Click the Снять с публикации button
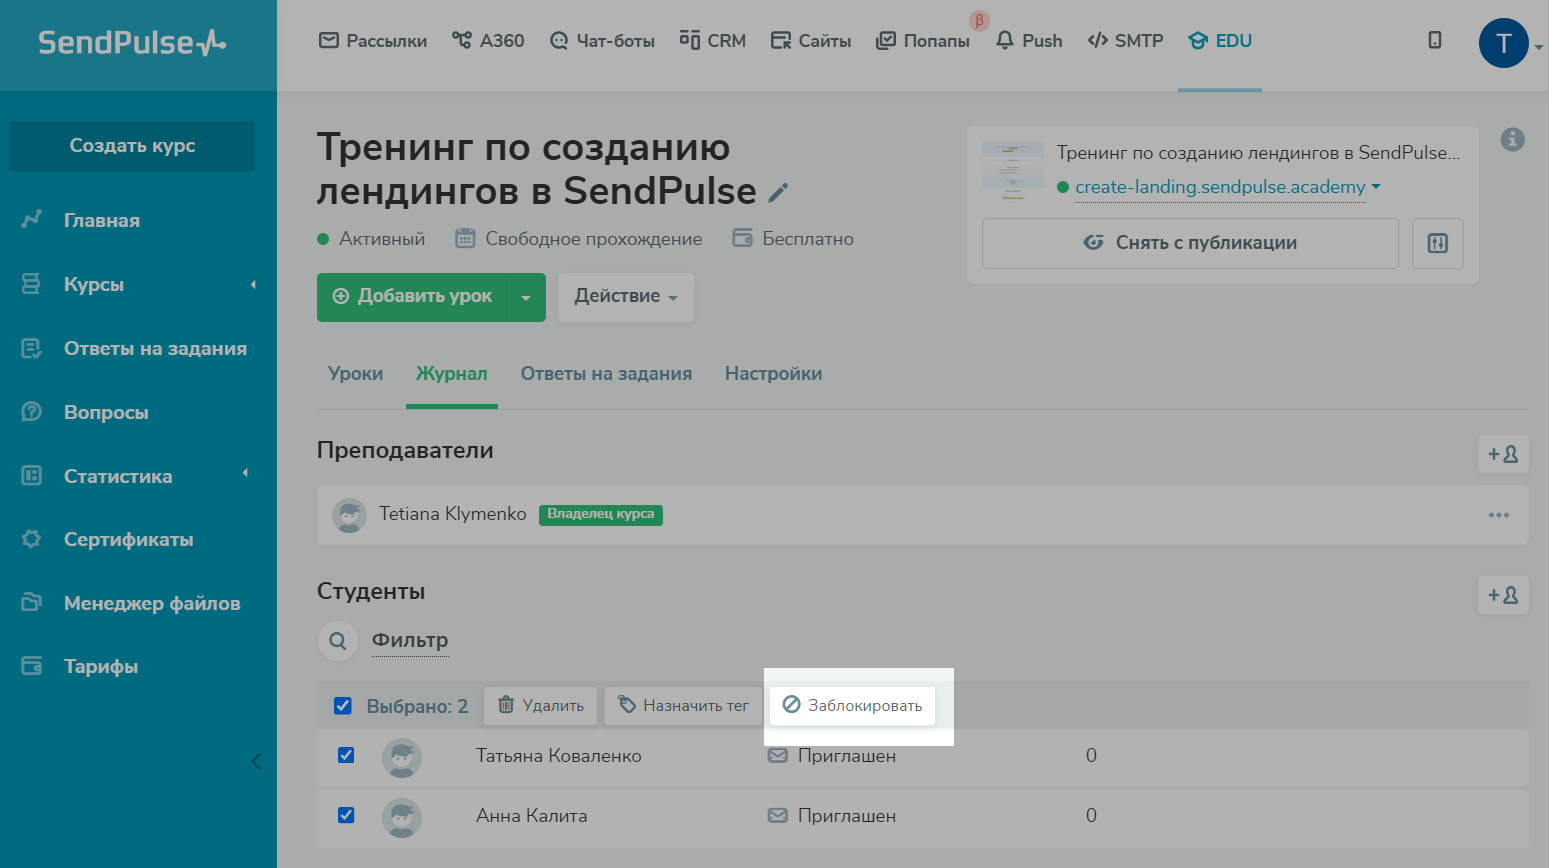 tap(1190, 243)
